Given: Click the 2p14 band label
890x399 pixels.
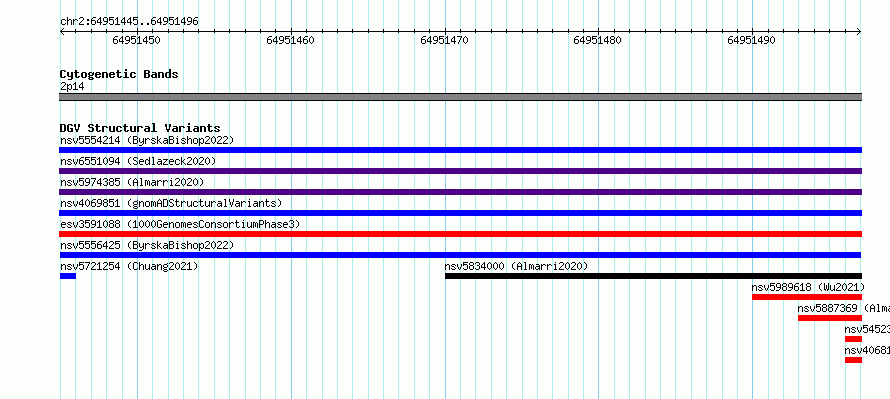Looking at the screenshot, I should pos(72,86).
